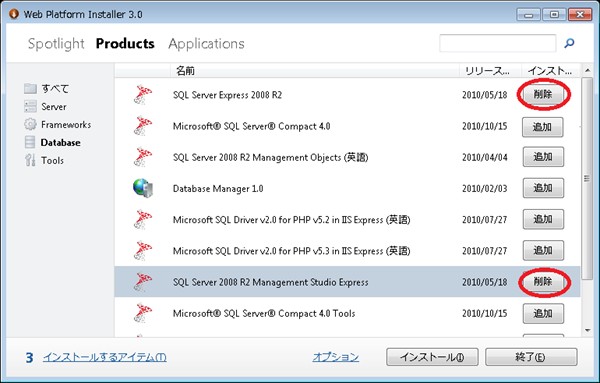Select the Tools category
This screenshot has height=383, width=600.
tap(52, 160)
